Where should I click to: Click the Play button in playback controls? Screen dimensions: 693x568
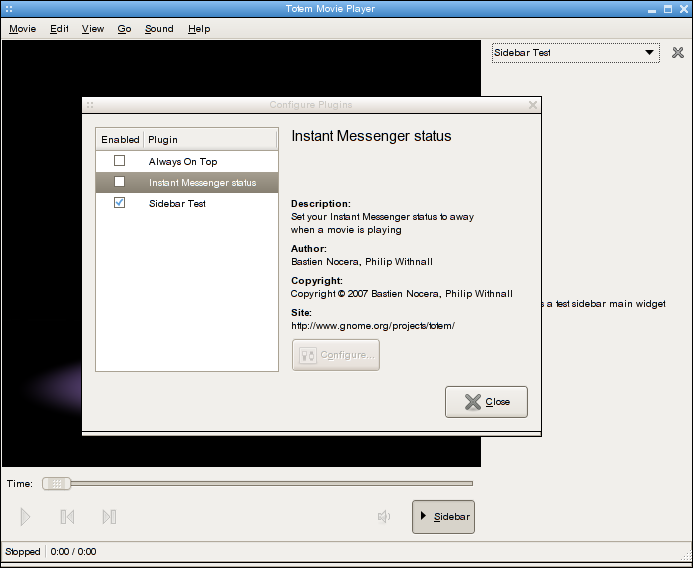pos(25,517)
